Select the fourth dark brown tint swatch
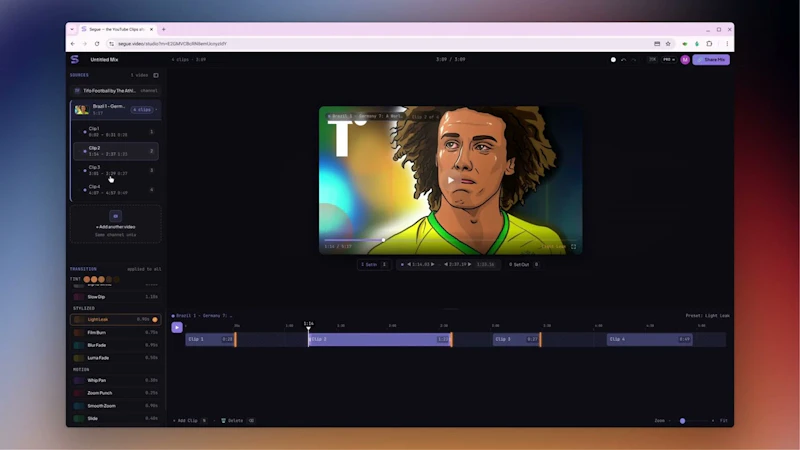 (x=109, y=279)
